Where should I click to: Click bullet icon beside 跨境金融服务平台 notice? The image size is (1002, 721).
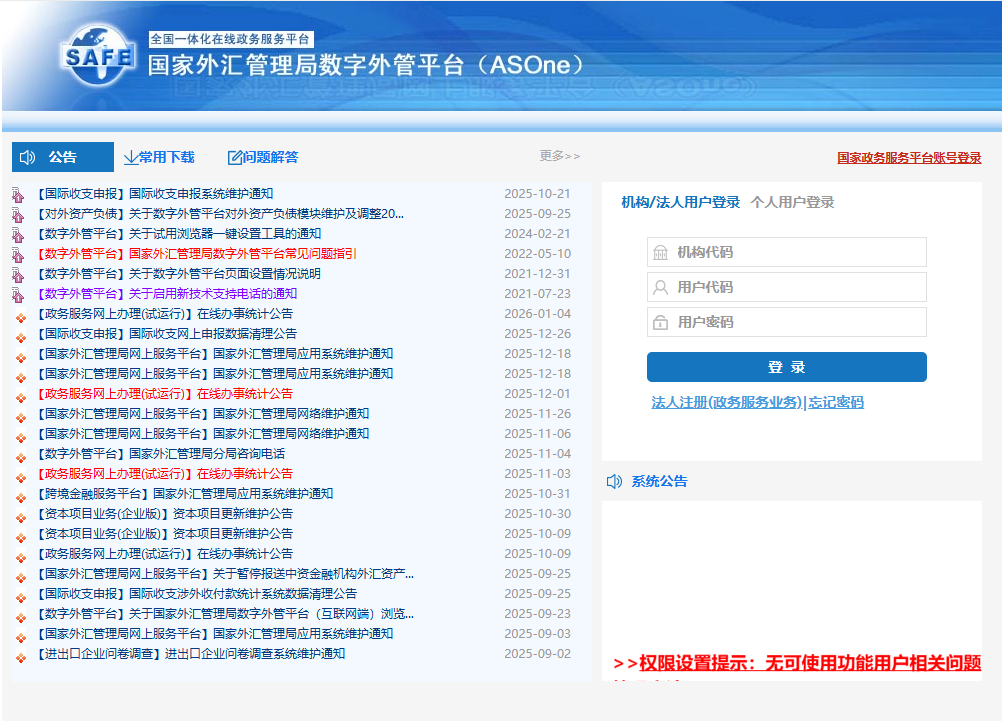(x=21, y=498)
